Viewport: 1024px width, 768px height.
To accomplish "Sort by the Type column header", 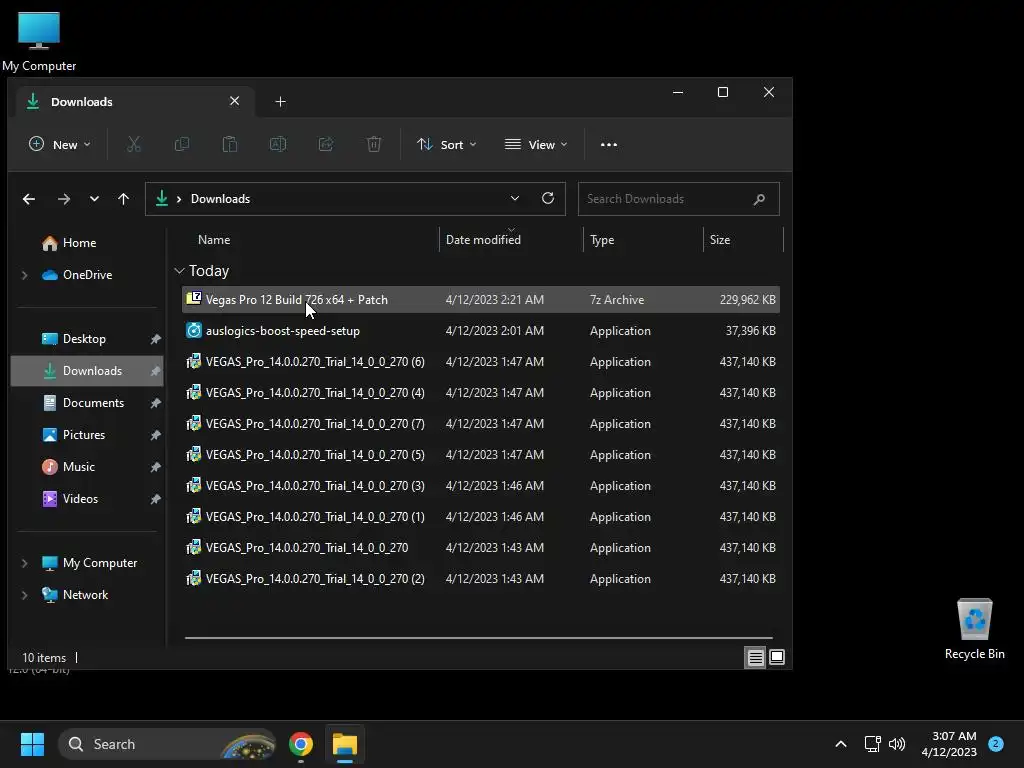I will (x=601, y=240).
